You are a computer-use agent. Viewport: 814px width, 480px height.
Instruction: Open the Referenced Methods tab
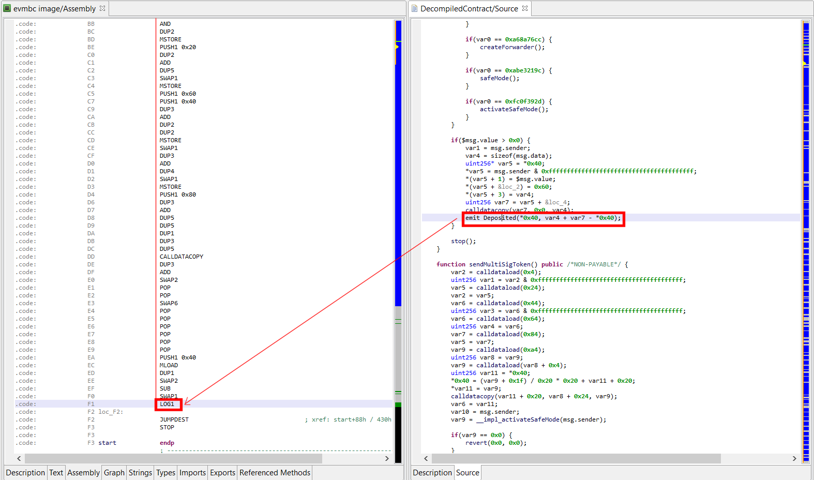[x=275, y=473]
